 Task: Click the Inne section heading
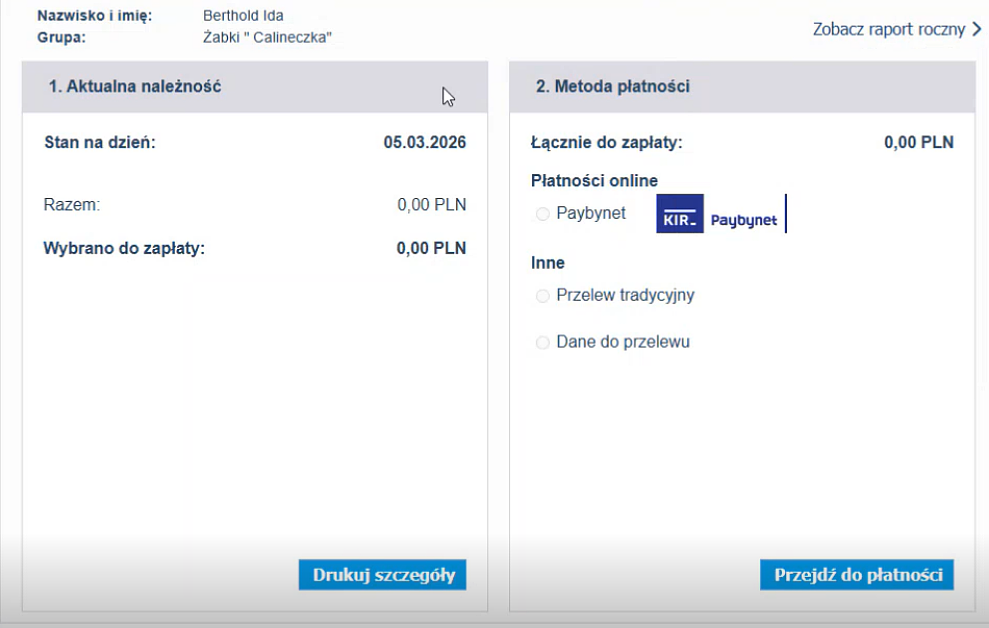[548, 263]
